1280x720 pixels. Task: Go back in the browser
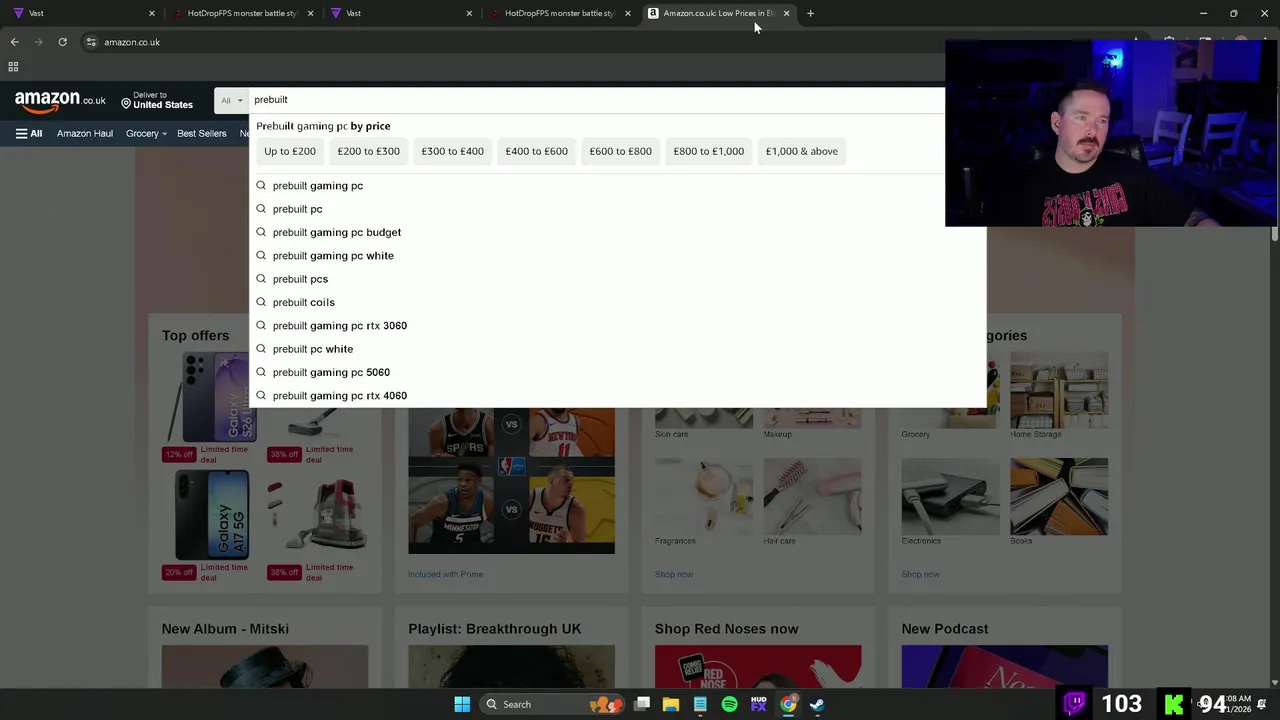coord(14,42)
